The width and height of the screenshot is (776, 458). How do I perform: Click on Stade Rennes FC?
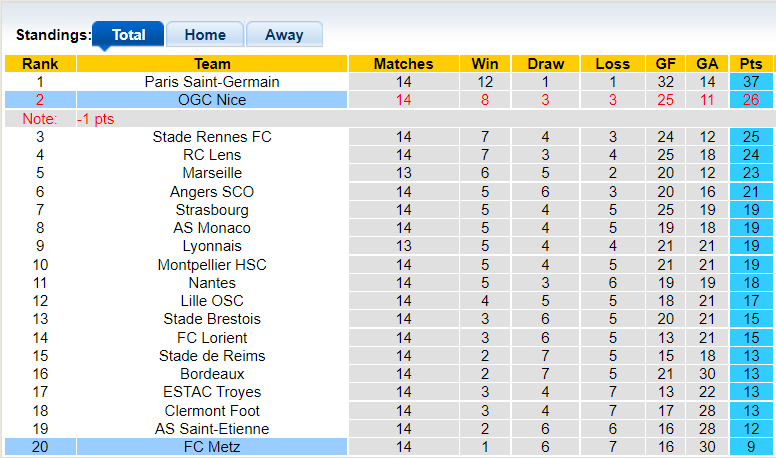[212, 137]
